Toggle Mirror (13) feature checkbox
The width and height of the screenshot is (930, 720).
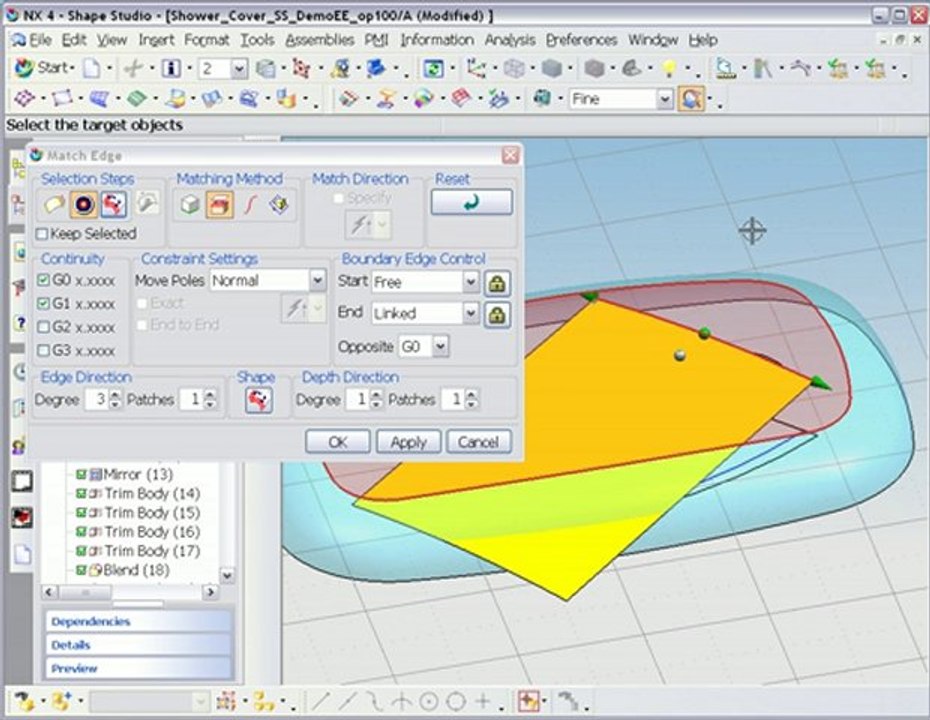(x=81, y=474)
